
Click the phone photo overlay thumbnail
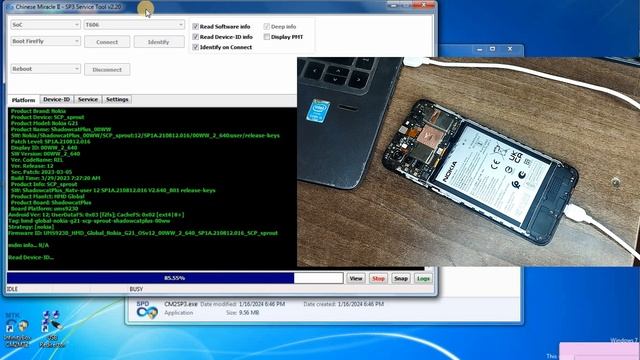coord(469,162)
